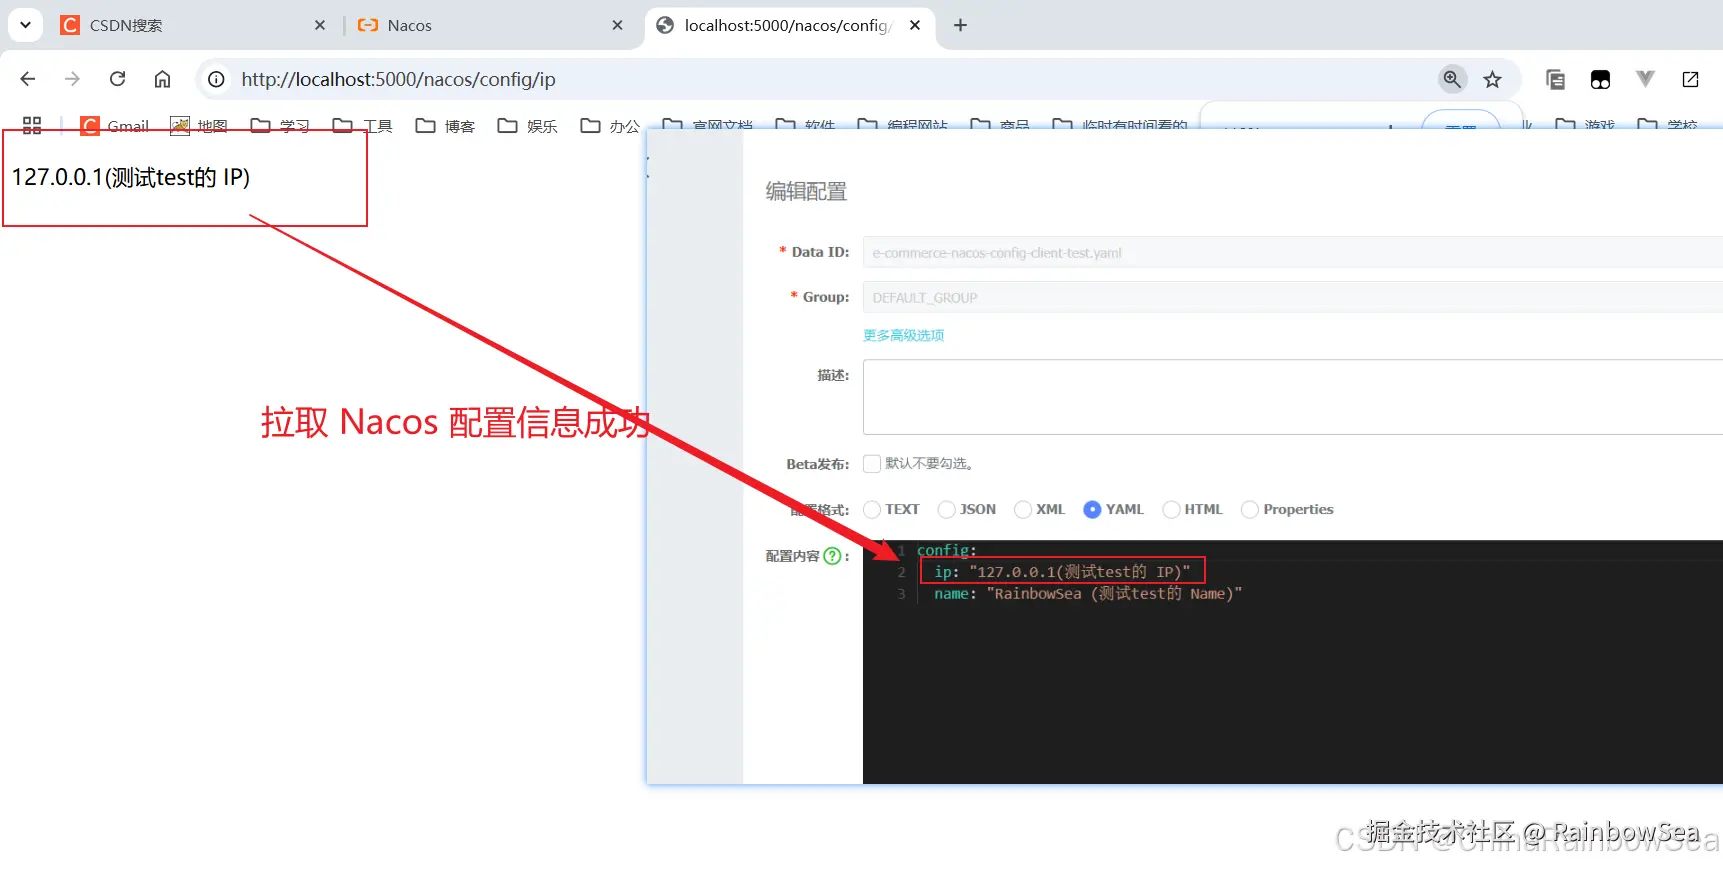Reload the current page
The image size is (1723, 869).
117,79
